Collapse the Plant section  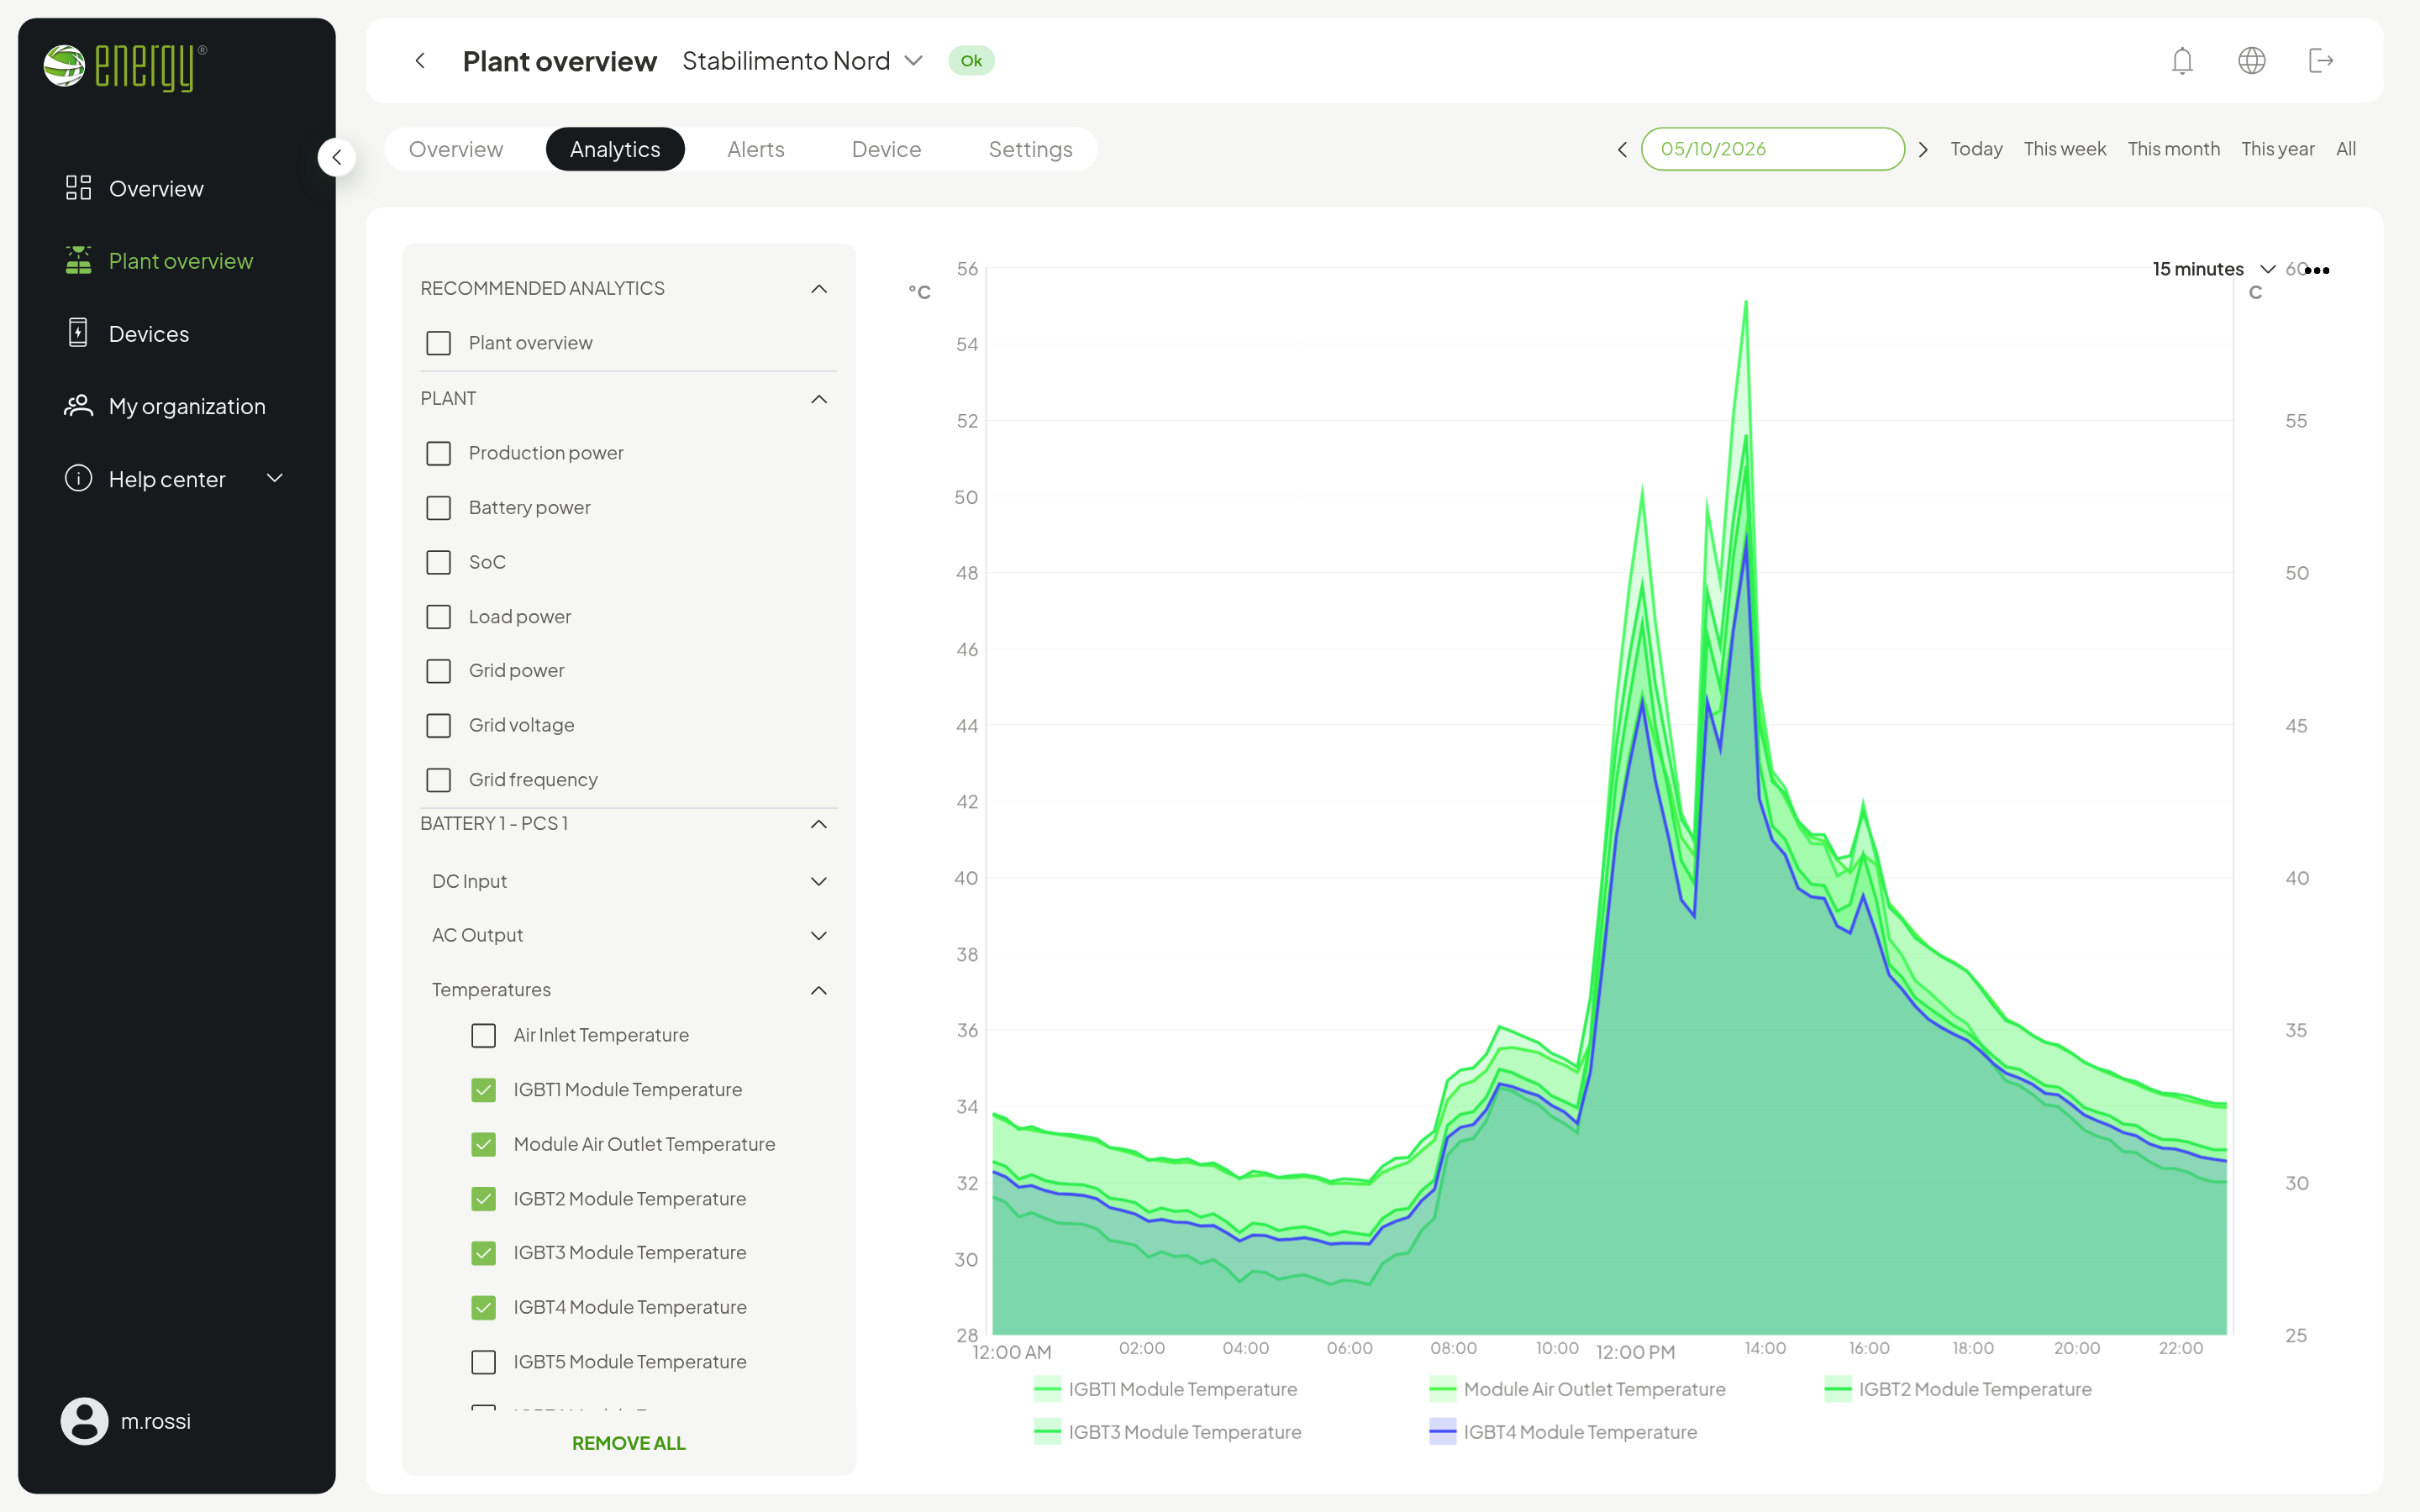[x=819, y=399]
